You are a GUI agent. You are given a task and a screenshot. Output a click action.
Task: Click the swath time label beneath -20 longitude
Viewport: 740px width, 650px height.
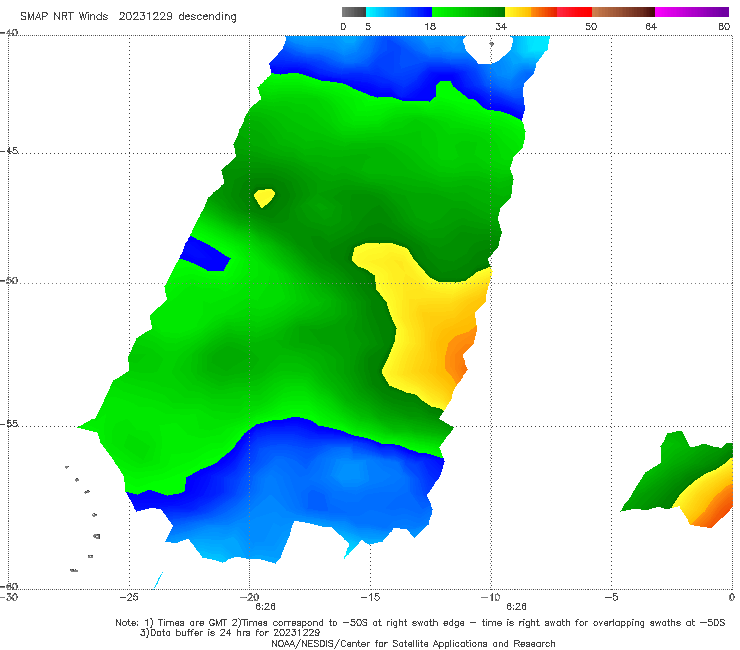265,607
